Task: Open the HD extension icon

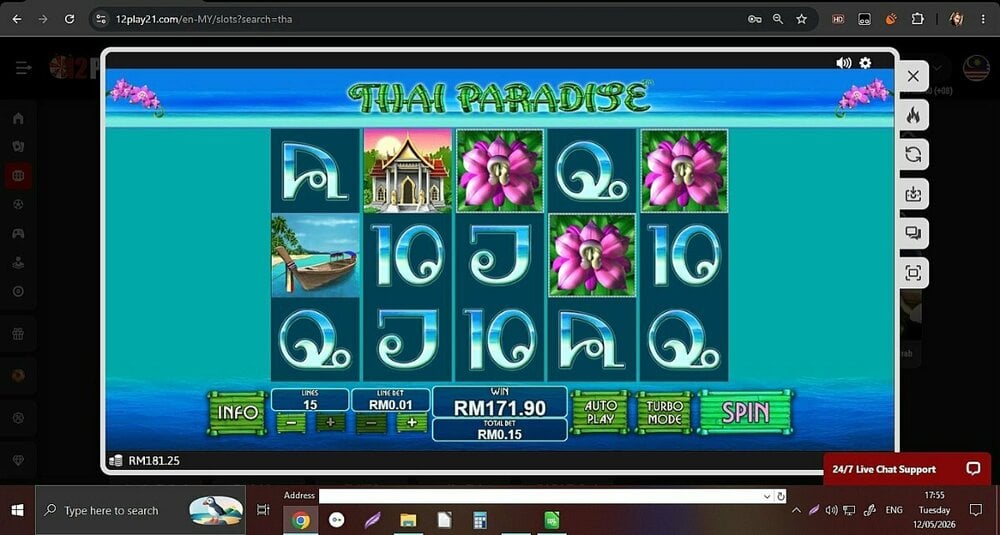Action: point(838,19)
